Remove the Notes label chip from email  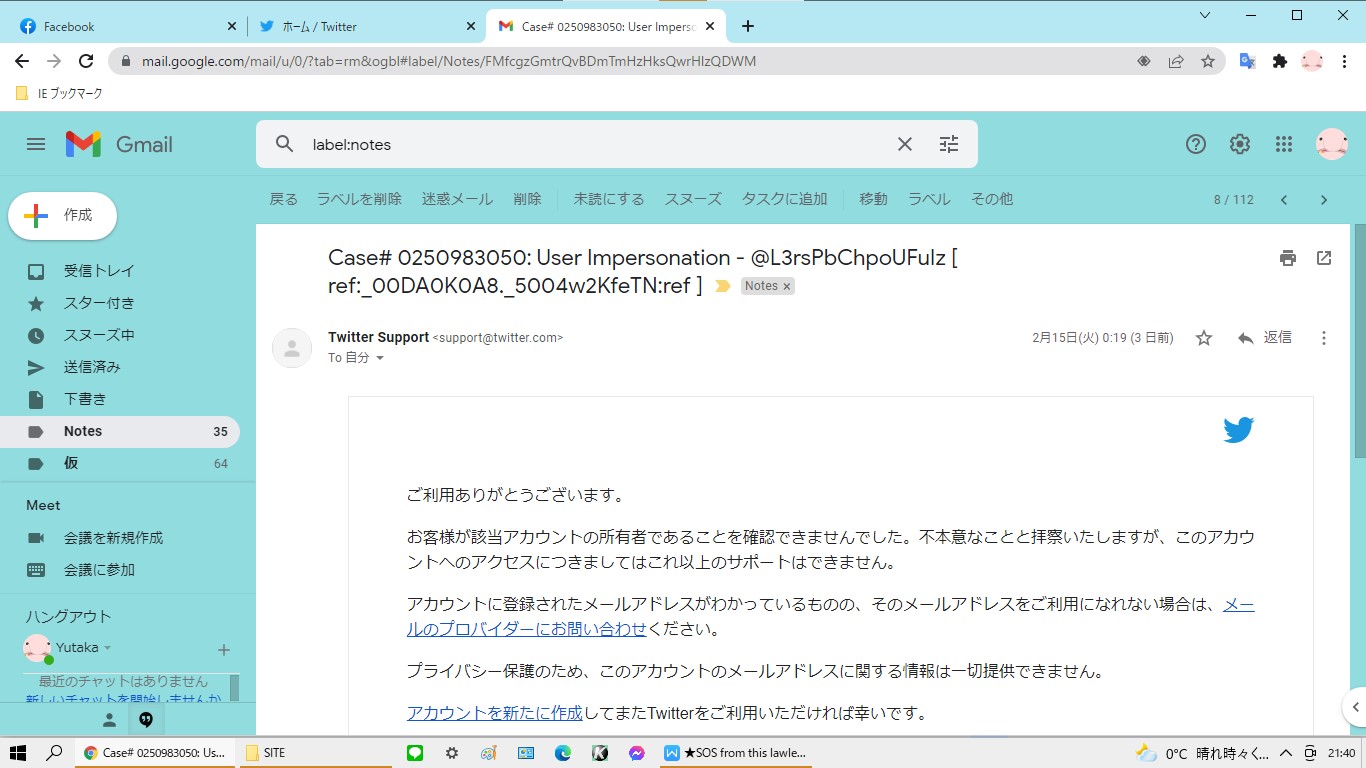pos(787,286)
